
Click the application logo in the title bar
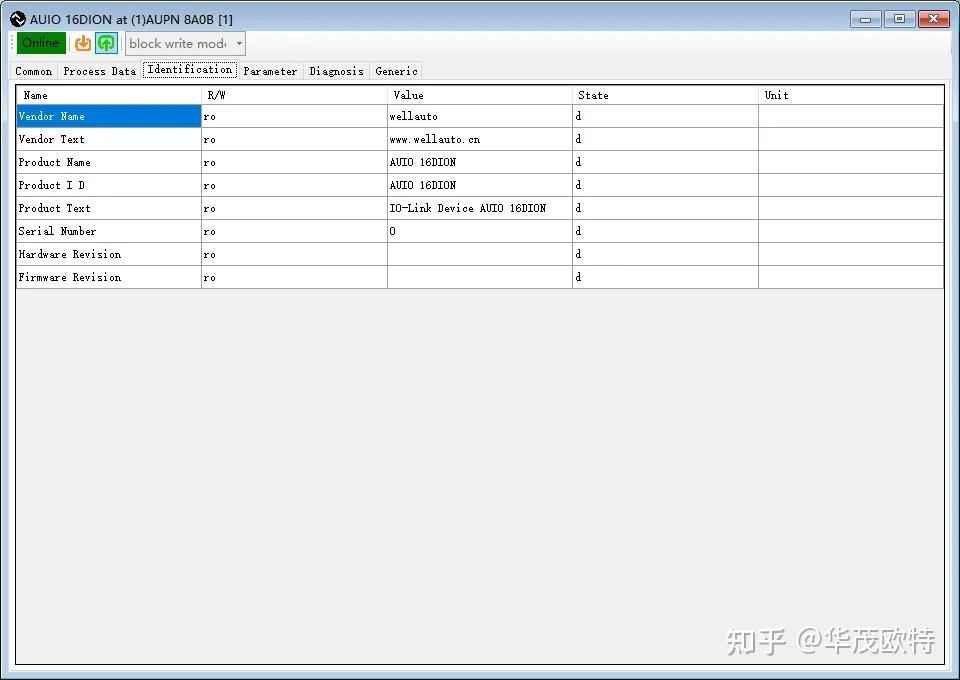click(x=17, y=18)
